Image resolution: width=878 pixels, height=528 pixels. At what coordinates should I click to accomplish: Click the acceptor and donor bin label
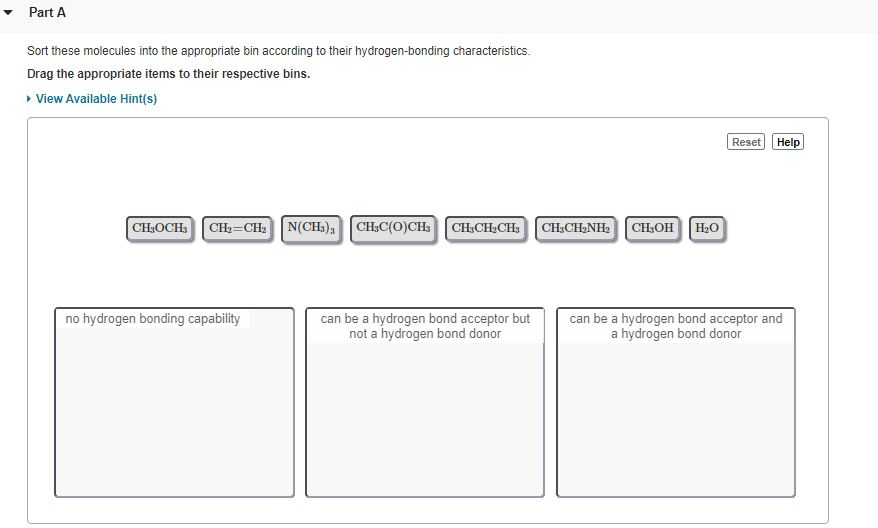[676, 326]
